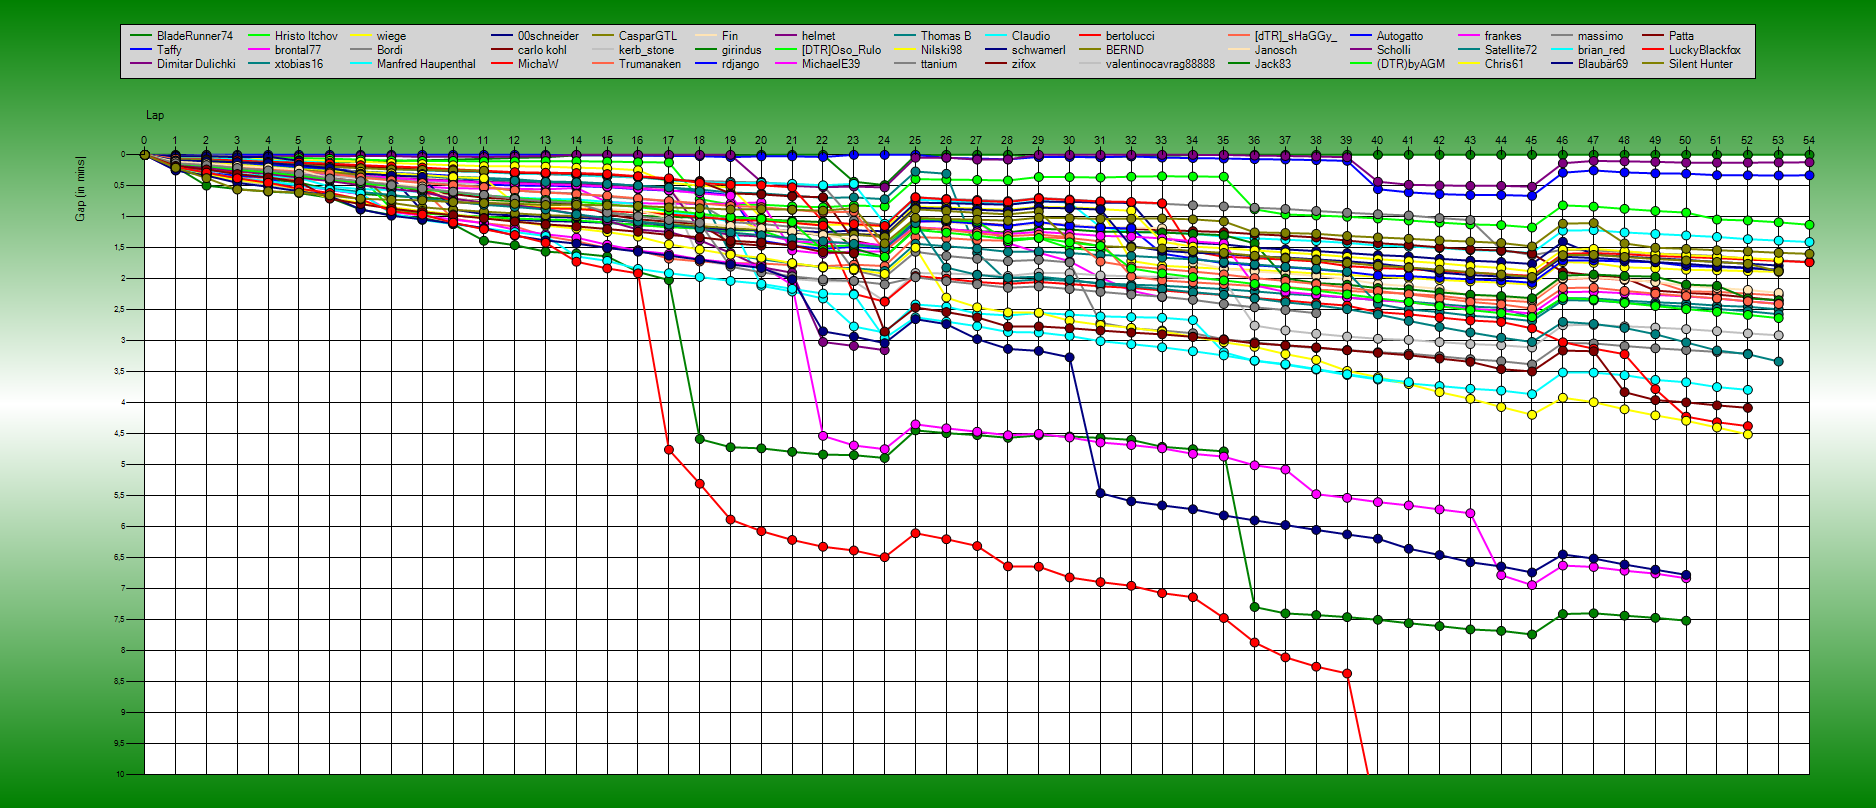Select Manfred Haupenthal legend entry

click(x=426, y=64)
